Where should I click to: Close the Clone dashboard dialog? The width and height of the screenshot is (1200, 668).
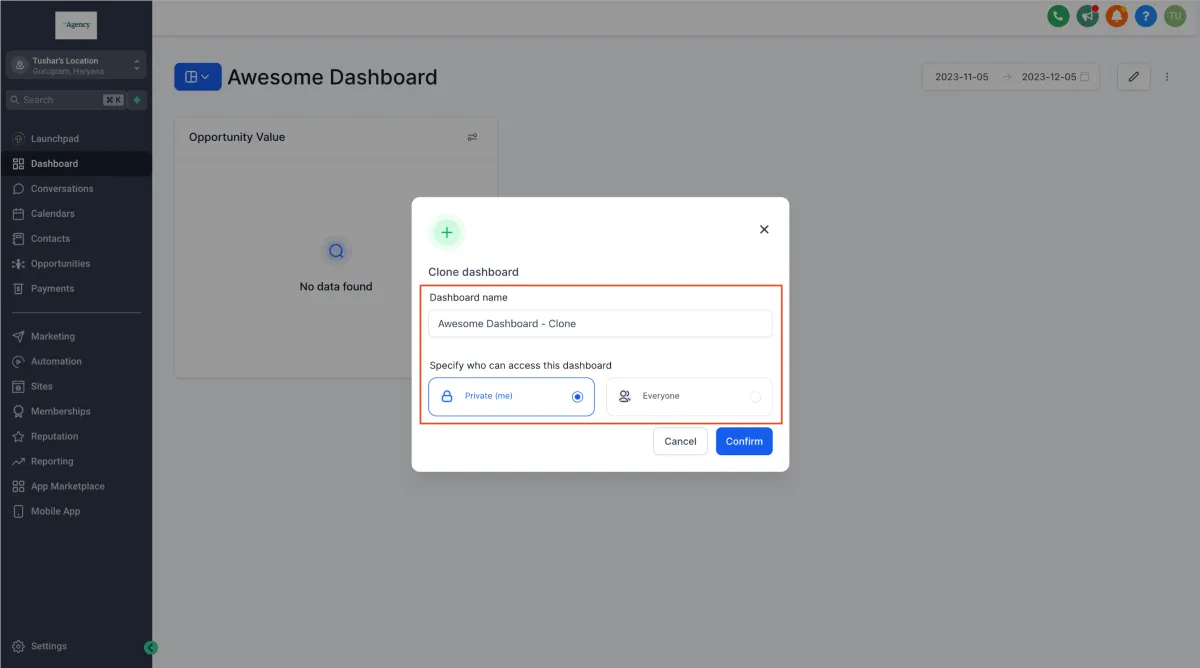point(764,229)
